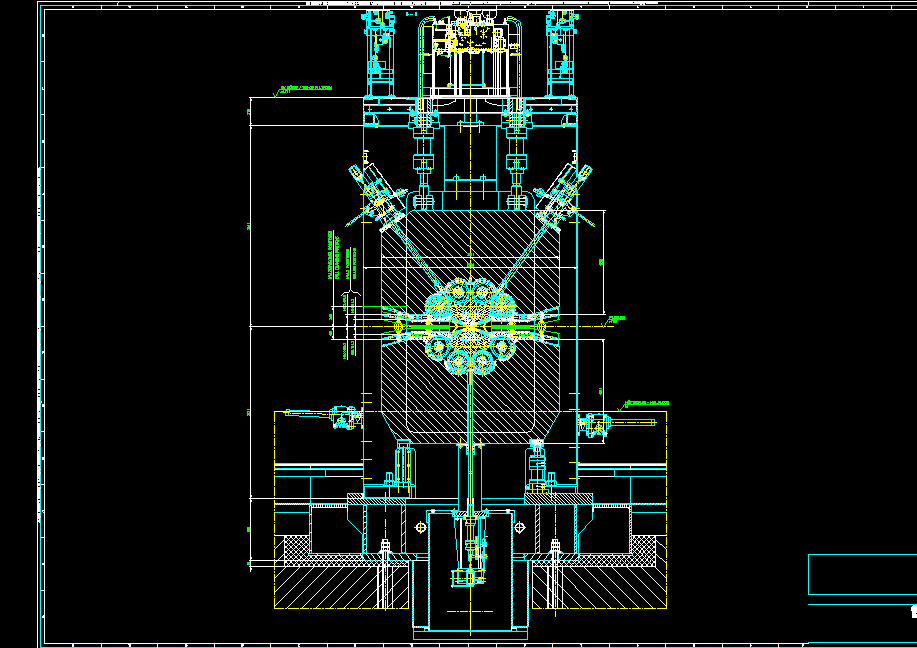
Task: Select the left crosshair circle marker near base
Action: 420,528
